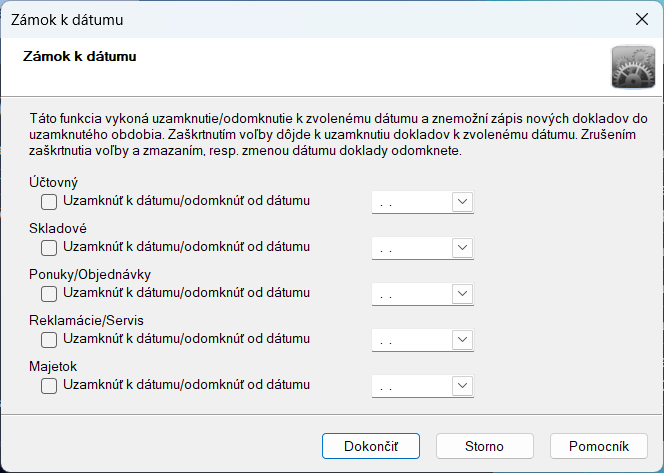Click the Ponuky/Objednávky date input field
The height and width of the screenshot is (473, 664).
(411, 294)
